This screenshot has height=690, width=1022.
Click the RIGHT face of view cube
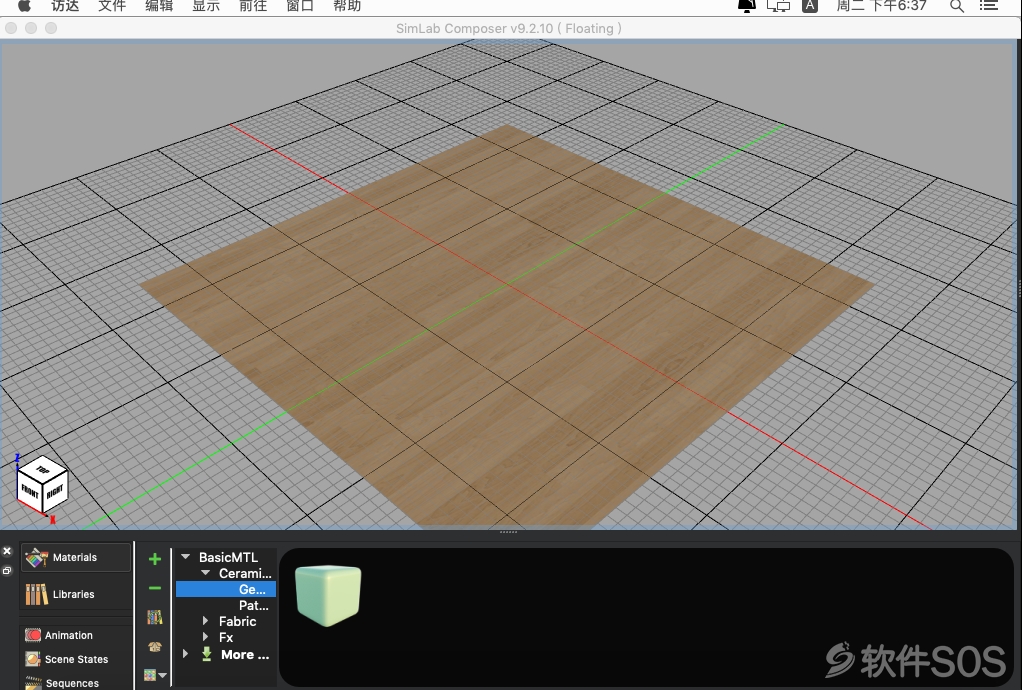tap(55, 492)
